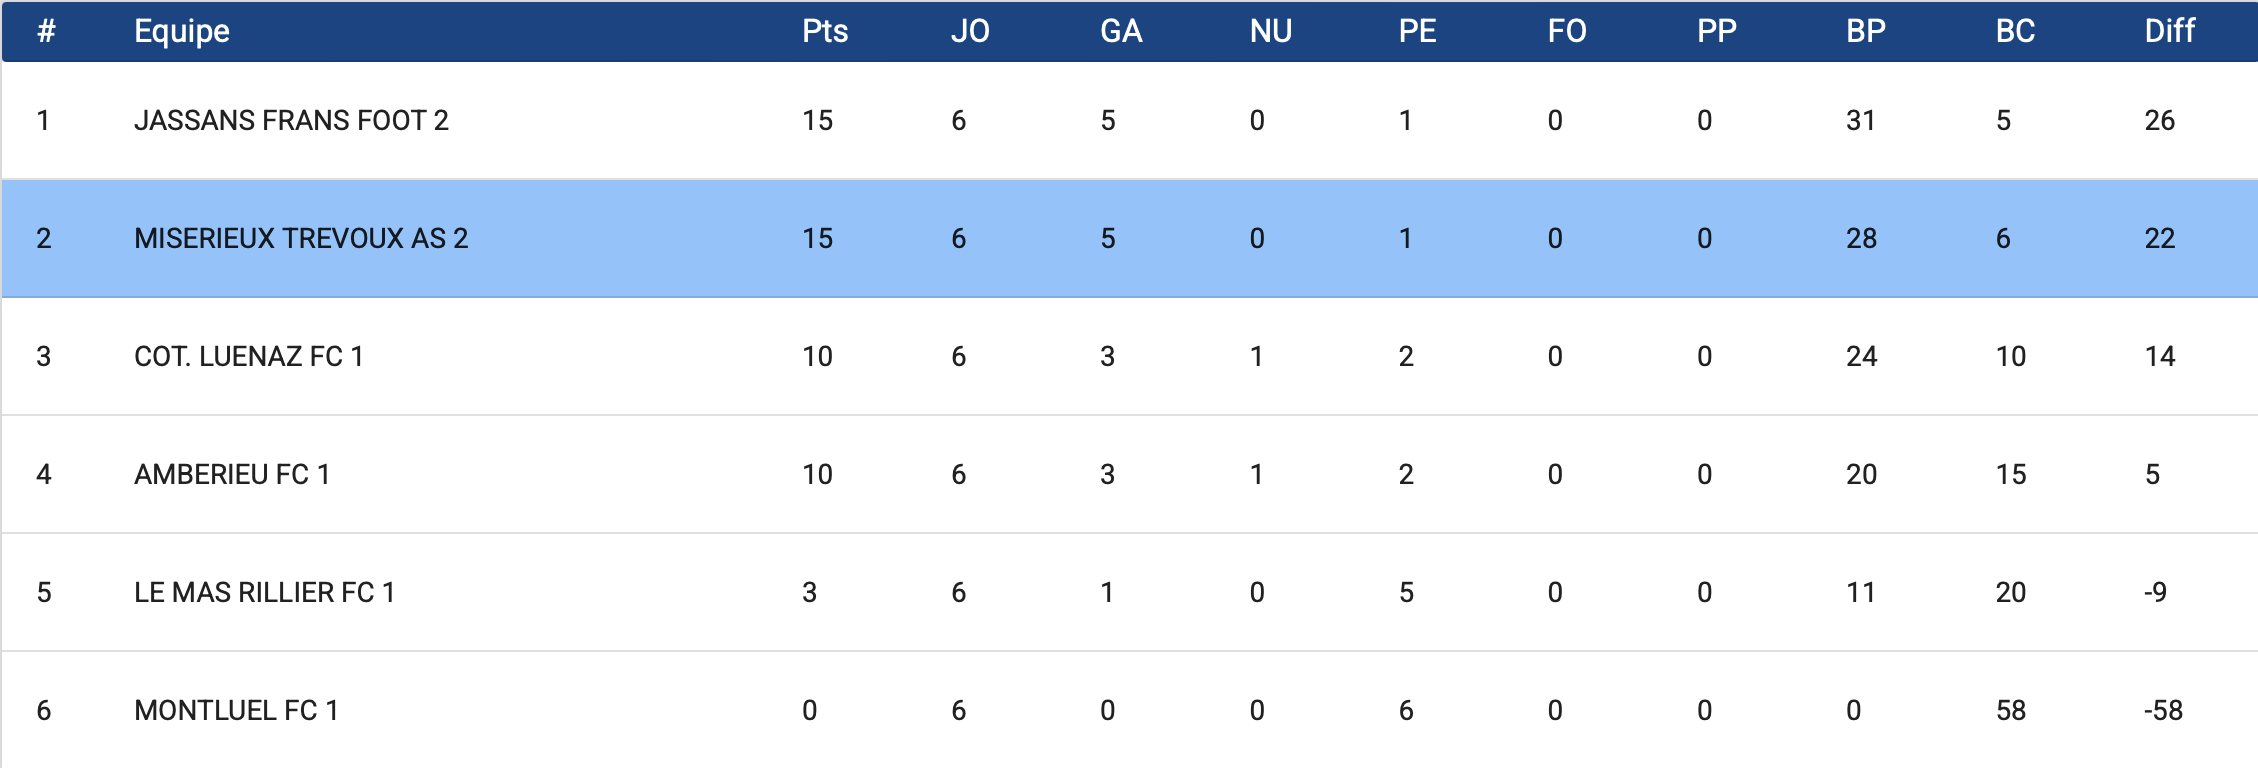
Task: Select the NU column header
Action: click(1271, 31)
